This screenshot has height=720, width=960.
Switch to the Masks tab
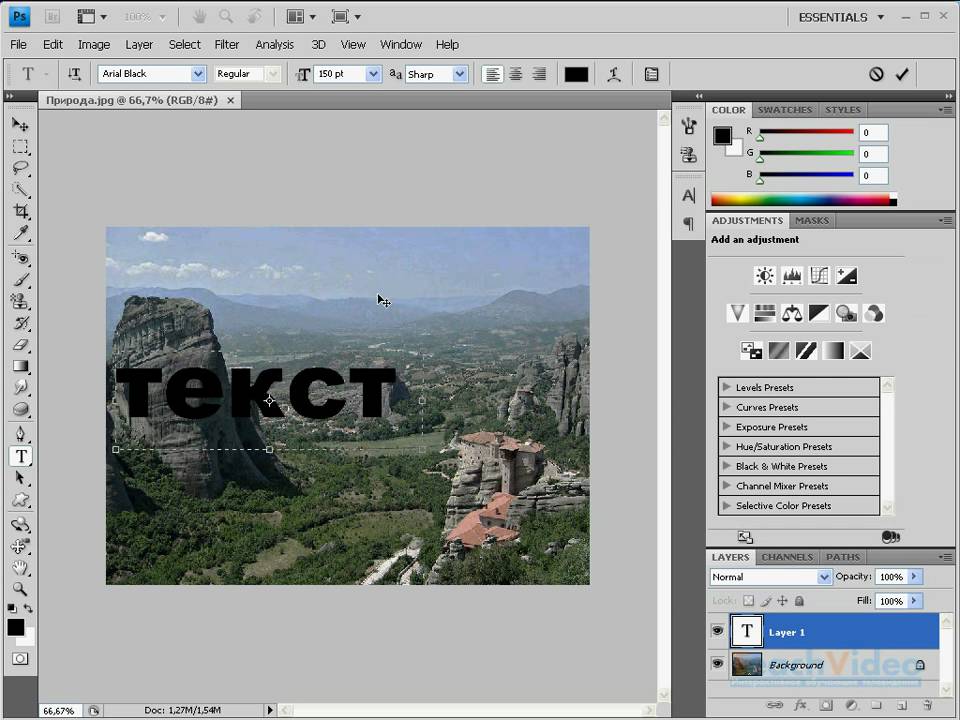[812, 220]
